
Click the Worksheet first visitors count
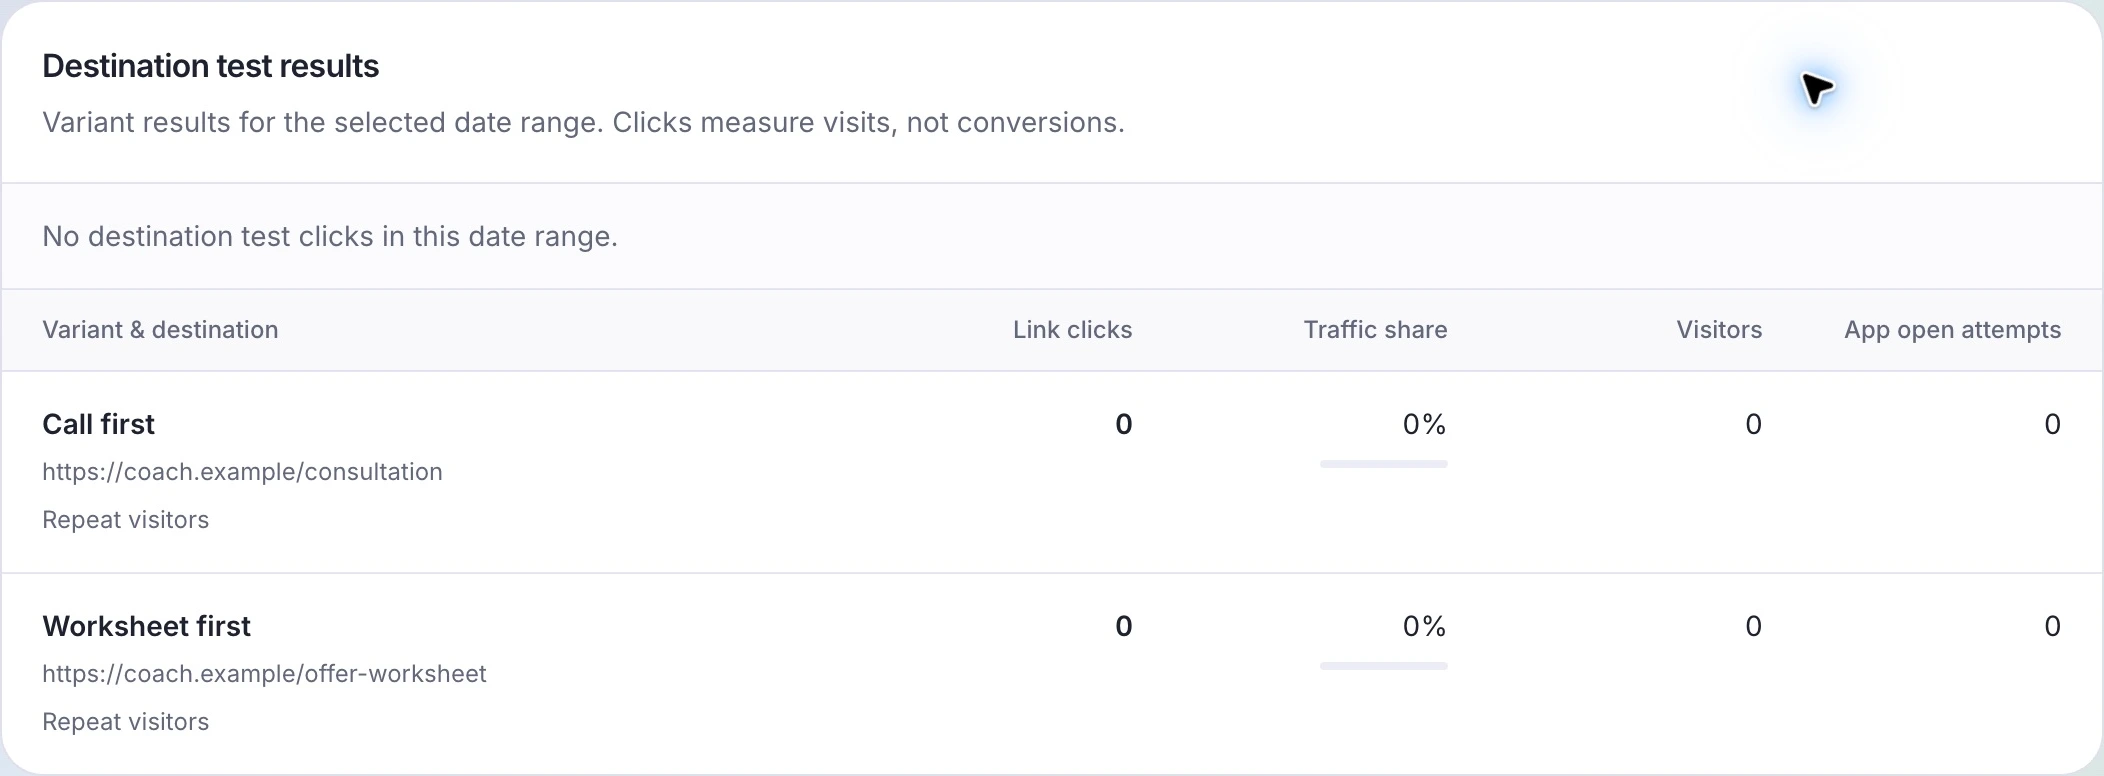click(x=1753, y=626)
